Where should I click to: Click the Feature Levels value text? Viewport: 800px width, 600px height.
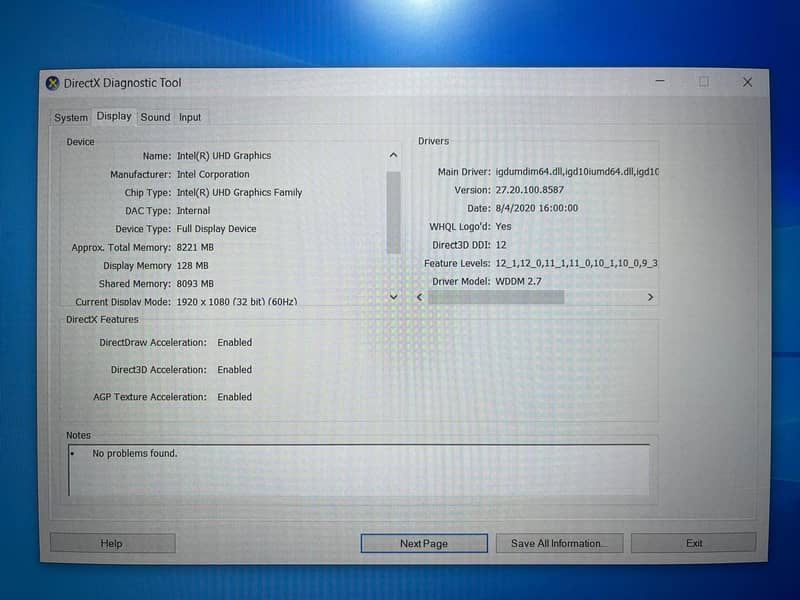point(577,263)
